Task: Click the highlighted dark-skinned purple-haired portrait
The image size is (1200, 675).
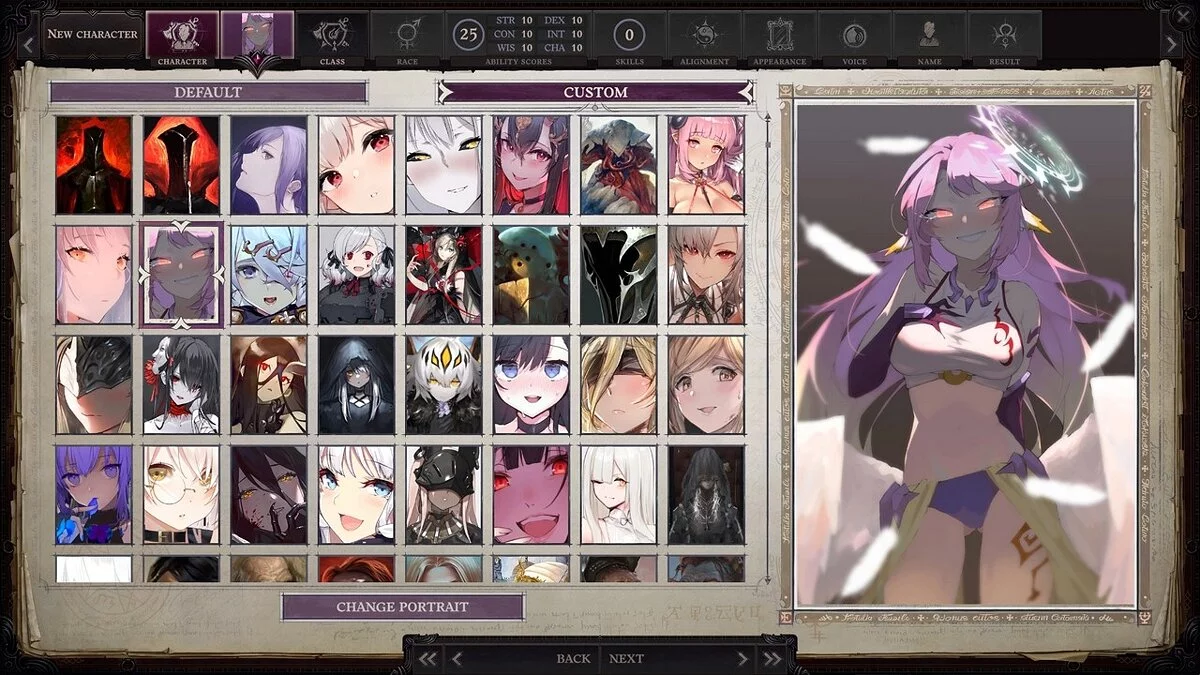Action: tap(181, 275)
